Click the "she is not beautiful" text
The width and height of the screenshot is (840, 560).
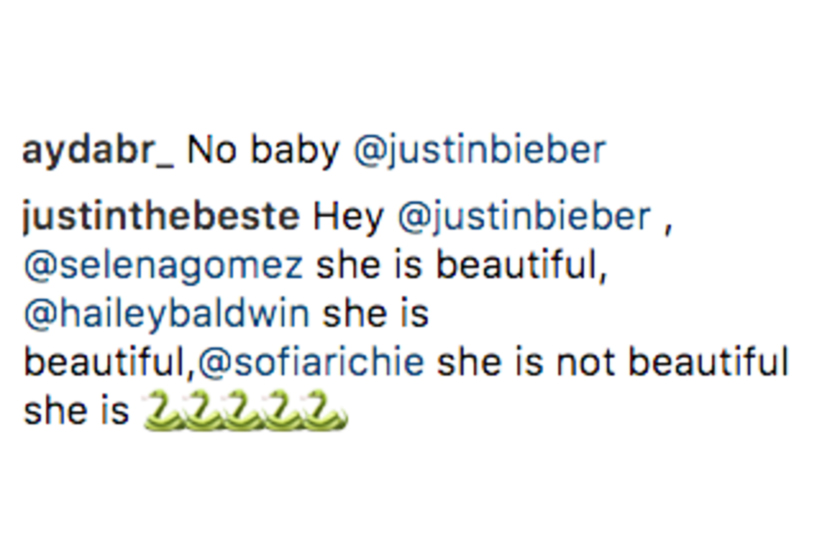[x=613, y=363]
